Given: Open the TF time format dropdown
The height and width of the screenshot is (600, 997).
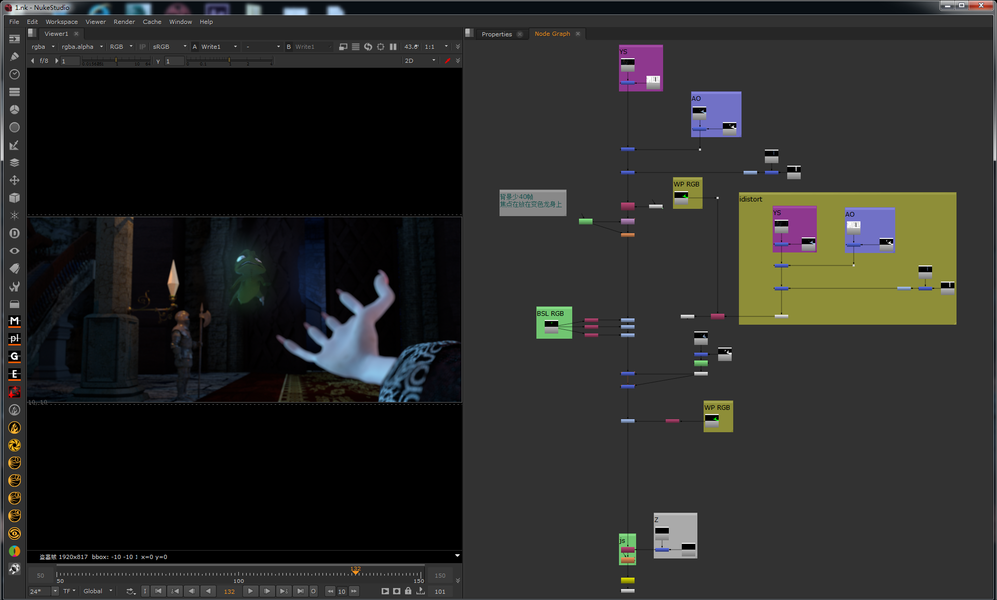Looking at the screenshot, I should click(x=69, y=591).
